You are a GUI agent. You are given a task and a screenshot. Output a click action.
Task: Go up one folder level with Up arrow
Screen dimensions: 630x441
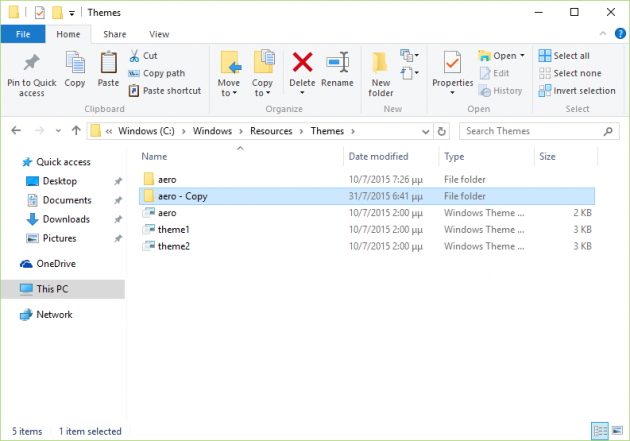(x=76, y=131)
